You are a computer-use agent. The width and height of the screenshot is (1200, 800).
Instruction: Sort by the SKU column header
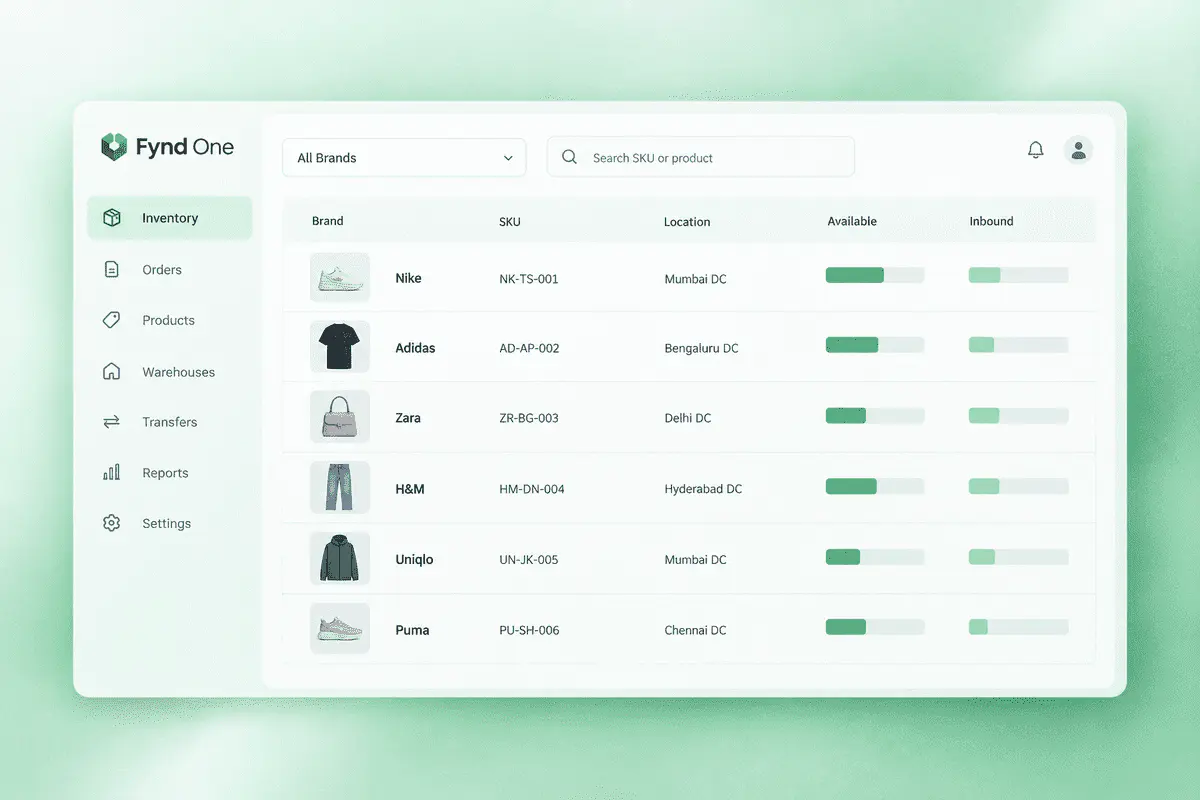click(510, 221)
